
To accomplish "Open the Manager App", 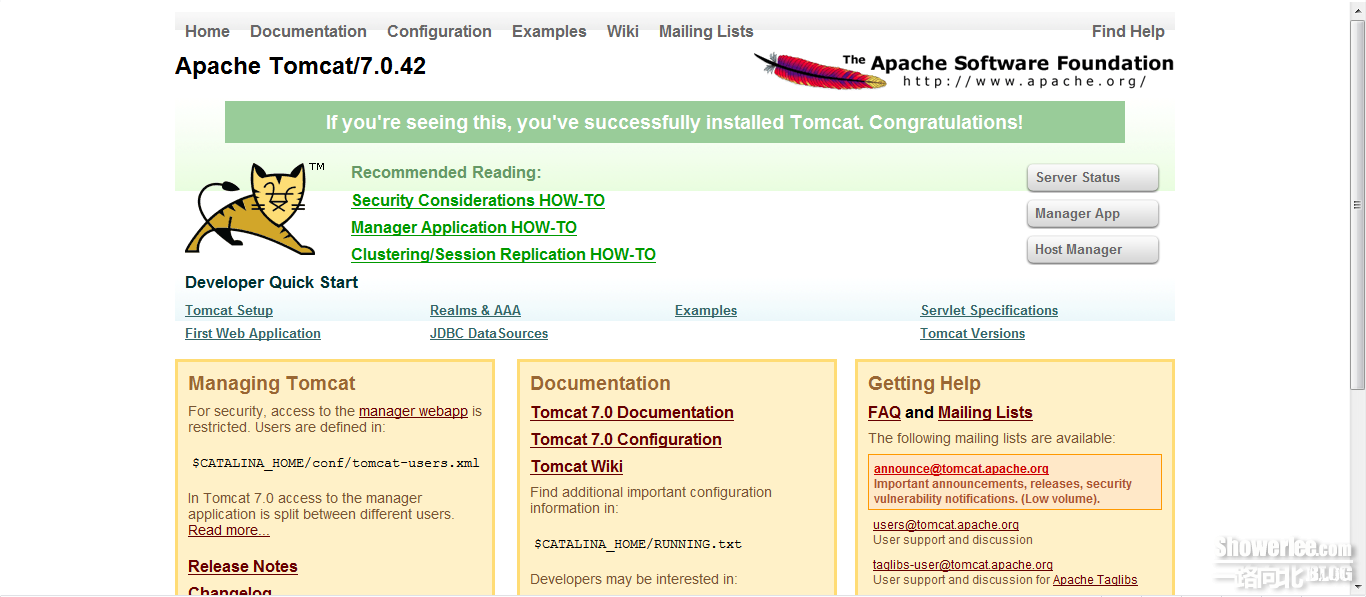I will [1092, 213].
